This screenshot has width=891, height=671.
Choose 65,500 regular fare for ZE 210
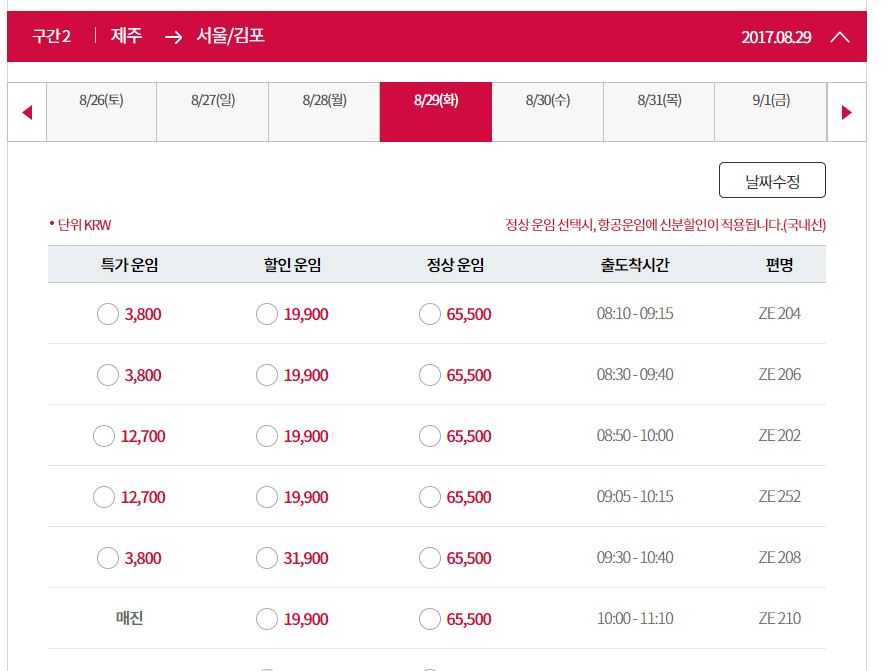(x=430, y=620)
